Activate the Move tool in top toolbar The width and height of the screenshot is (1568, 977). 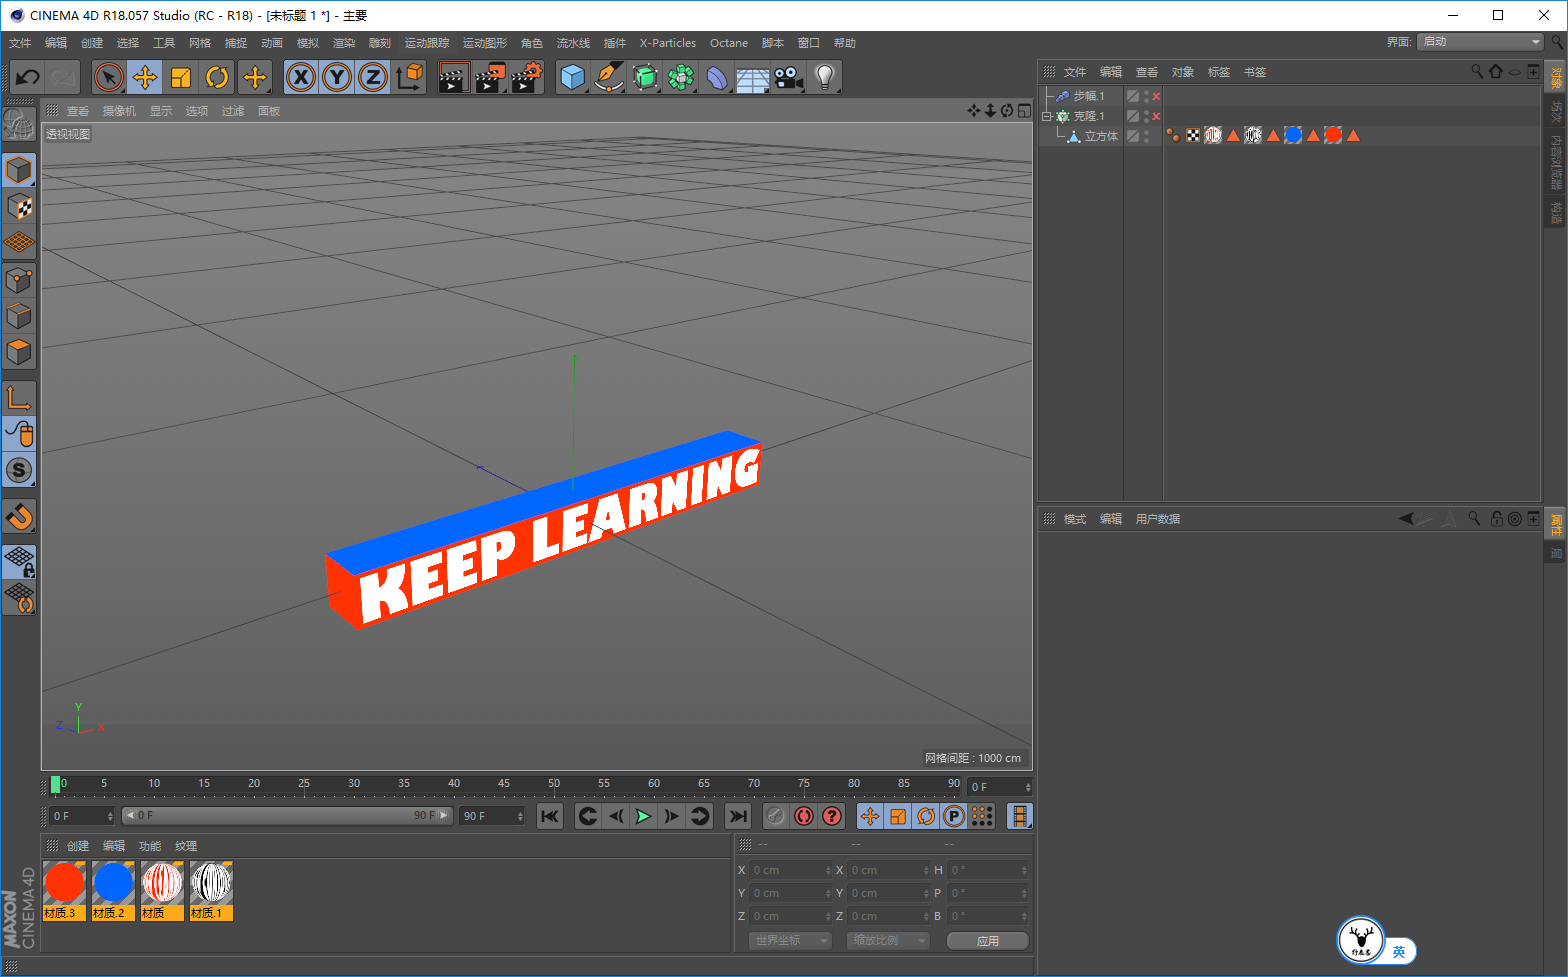click(145, 77)
